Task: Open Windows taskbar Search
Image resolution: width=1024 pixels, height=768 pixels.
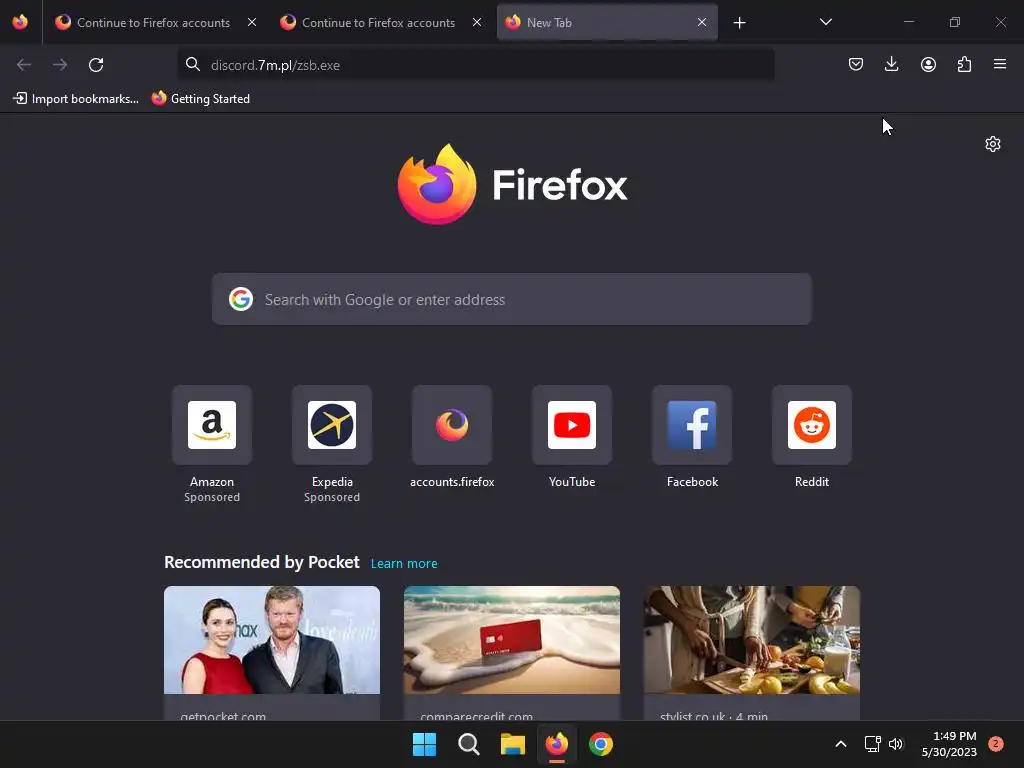Action: (468, 744)
